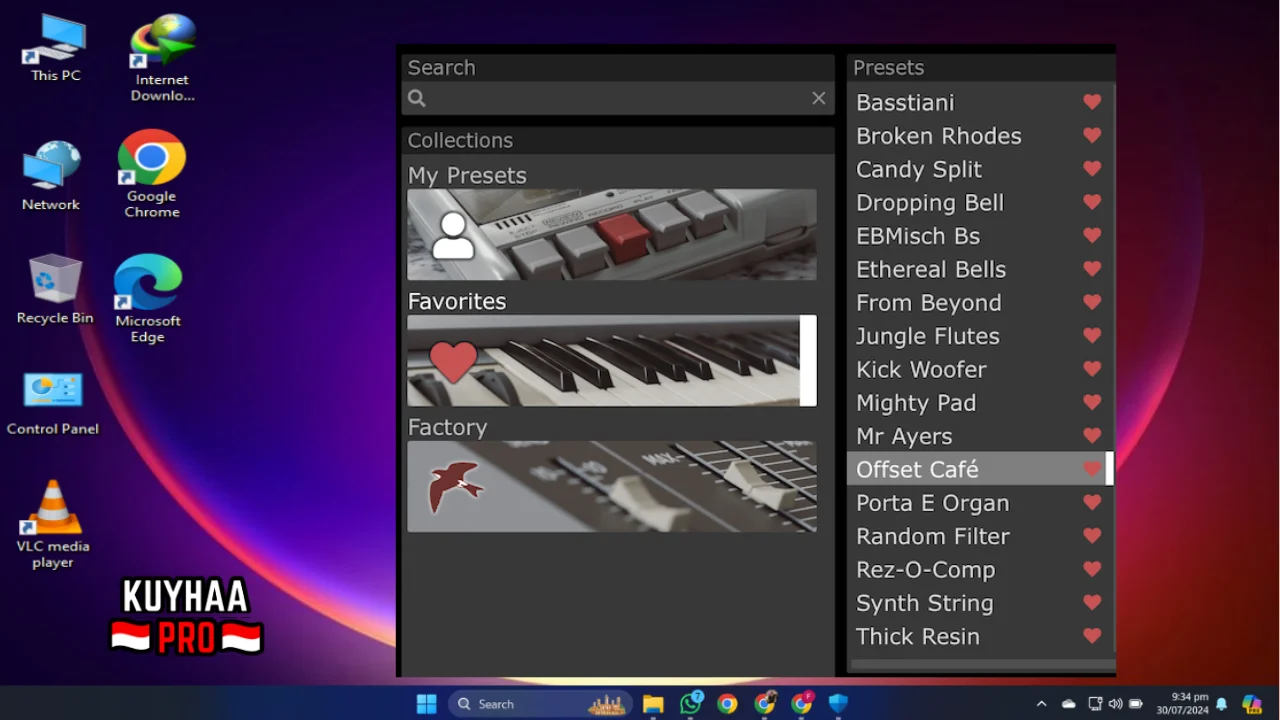Load the Thick Resin preset
This screenshot has height=720, width=1280.
pos(918,636)
